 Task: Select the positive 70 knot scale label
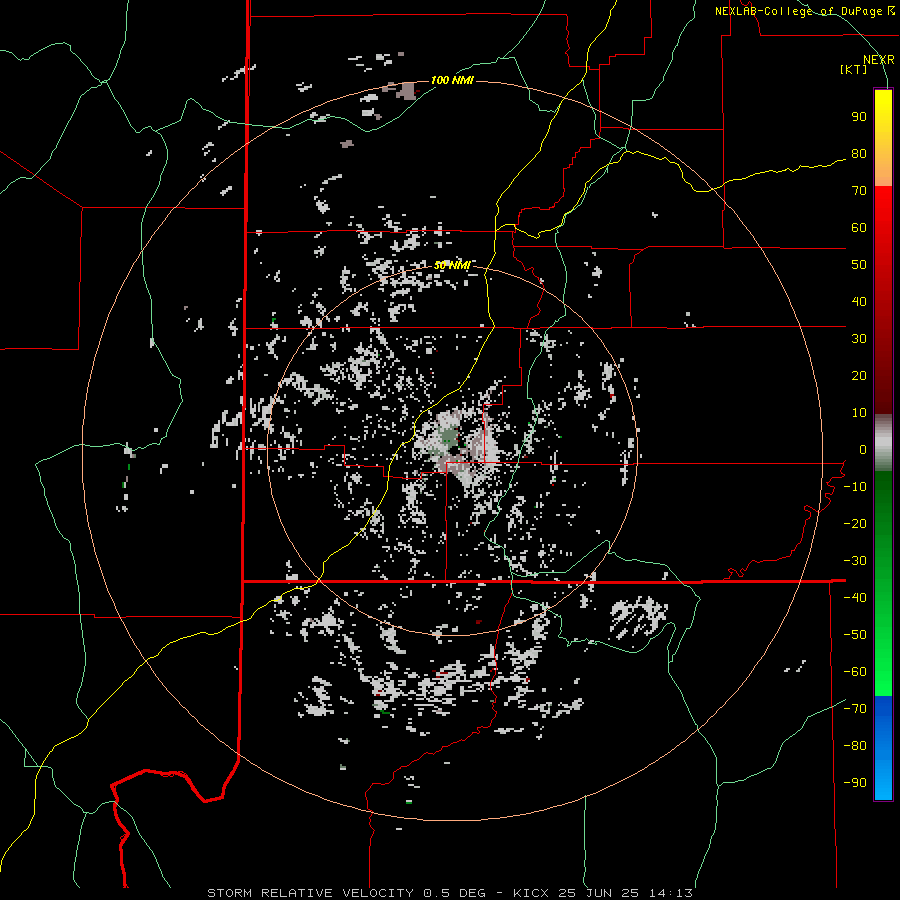click(x=859, y=191)
